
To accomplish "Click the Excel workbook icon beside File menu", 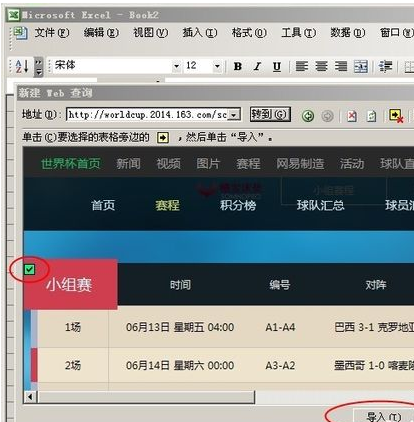I will click(20, 33).
